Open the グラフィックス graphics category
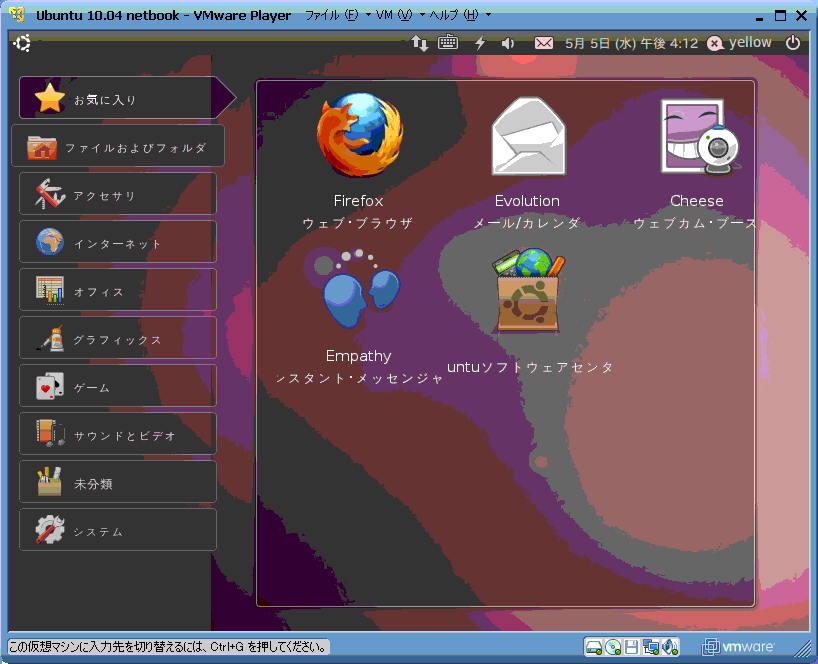818x664 pixels. 118,338
